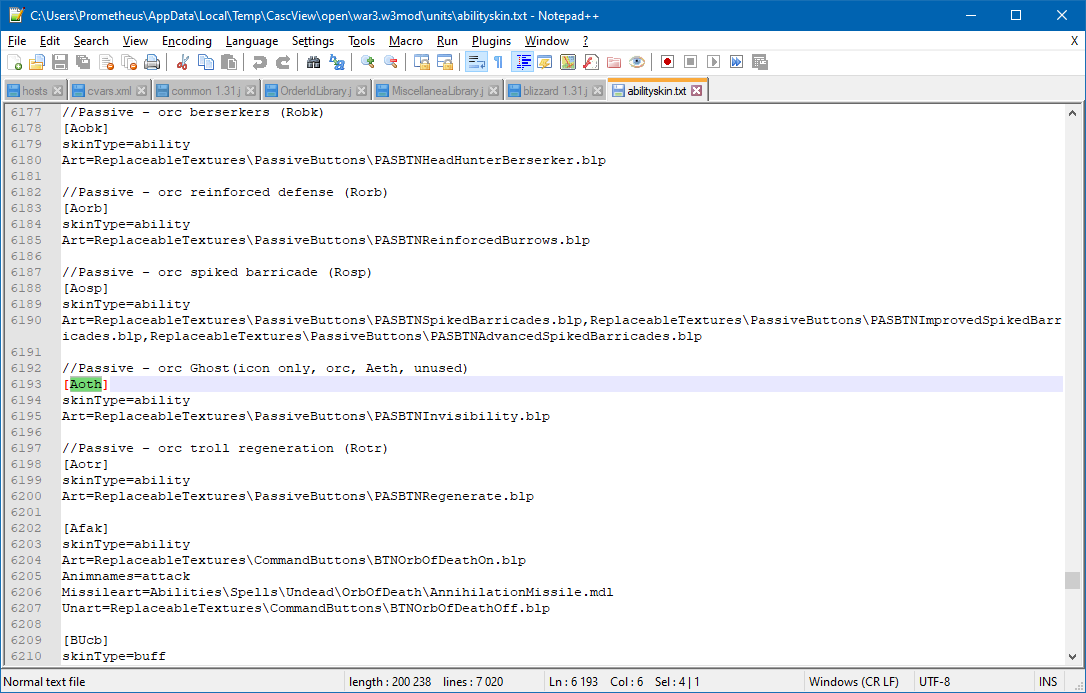
Task: Open the user defined language icon
Action: click(545, 62)
